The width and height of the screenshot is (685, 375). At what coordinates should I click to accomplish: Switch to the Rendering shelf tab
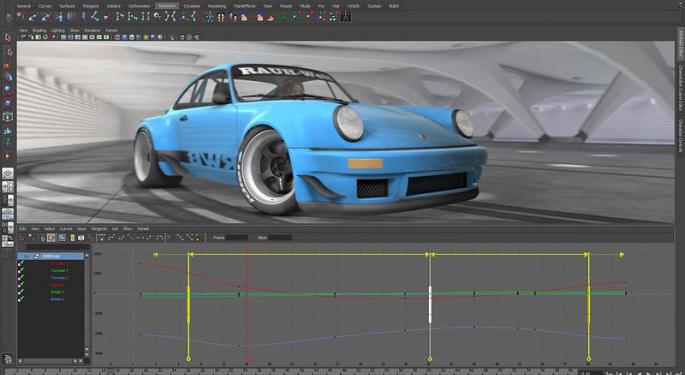pyautogui.click(x=217, y=6)
